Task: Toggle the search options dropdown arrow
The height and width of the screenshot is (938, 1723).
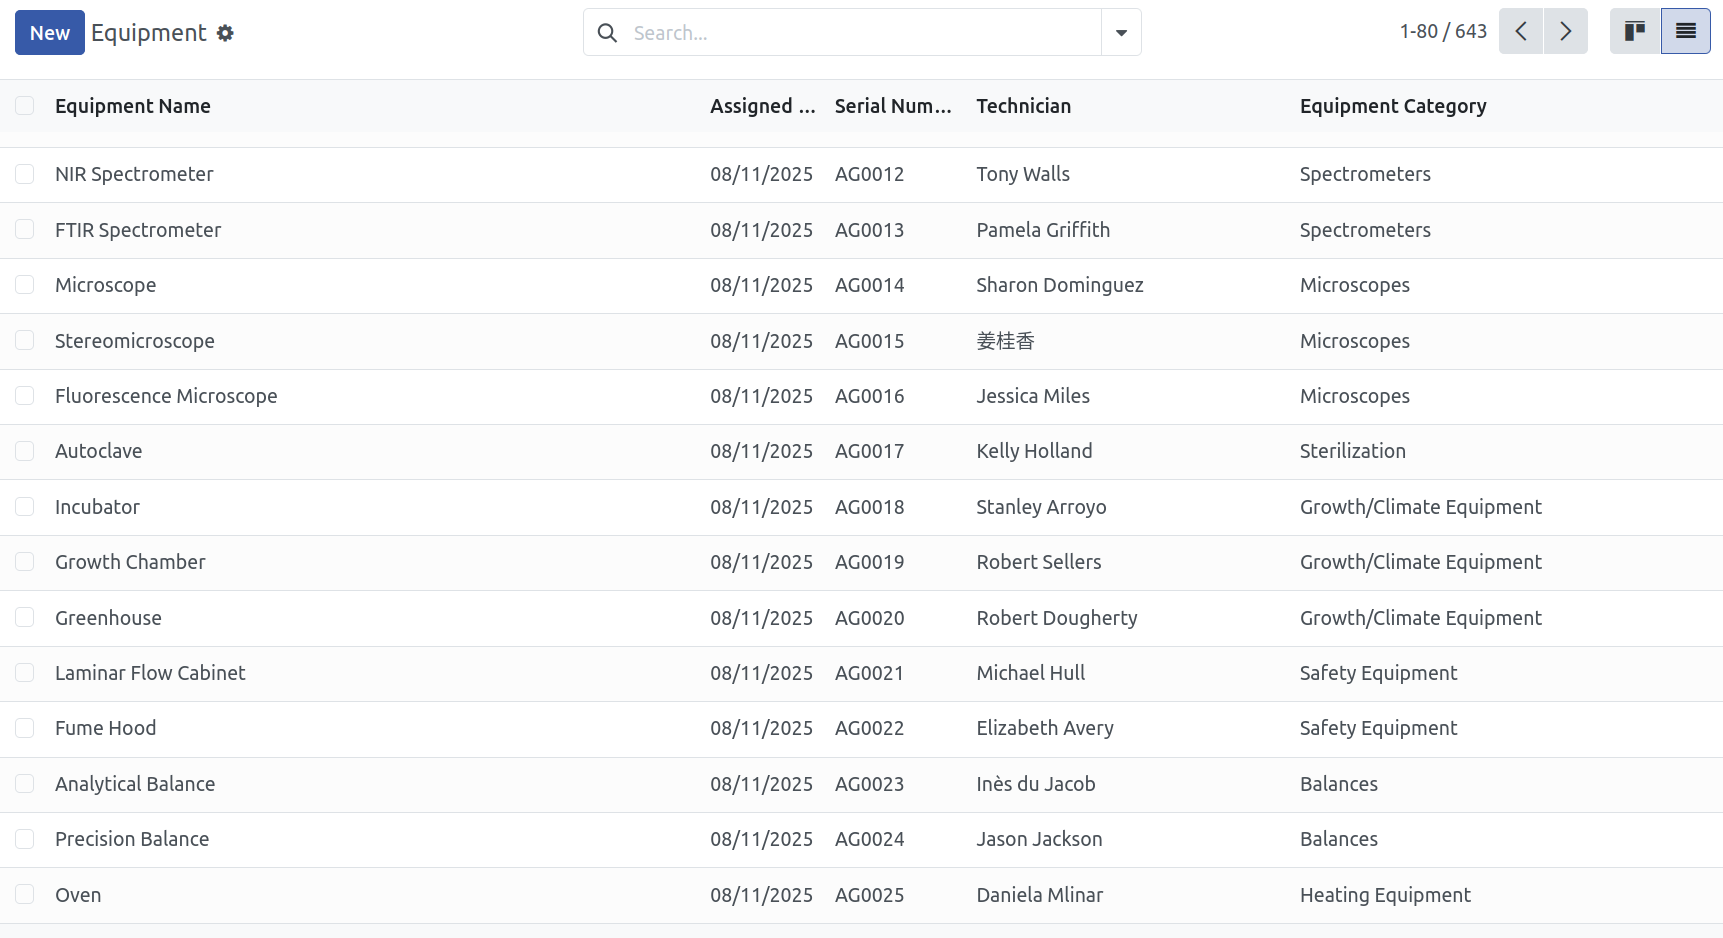Action: 1121,33
